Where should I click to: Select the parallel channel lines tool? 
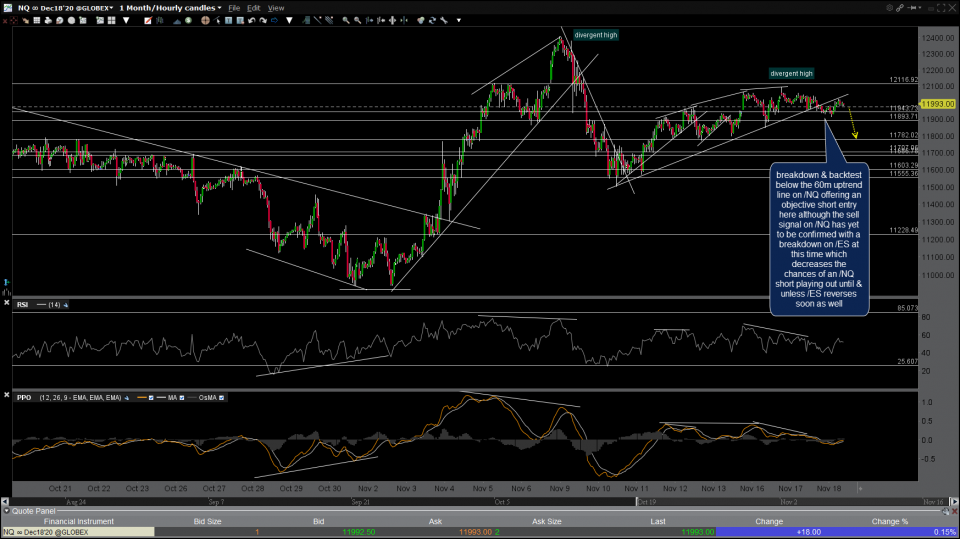tap(329, 20)
